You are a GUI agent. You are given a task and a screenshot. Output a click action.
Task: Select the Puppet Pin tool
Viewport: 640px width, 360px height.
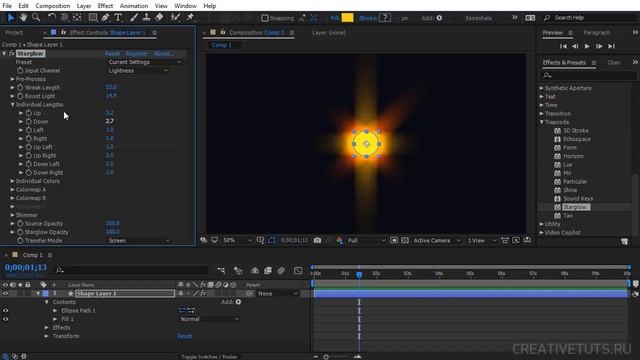[190, 18]
